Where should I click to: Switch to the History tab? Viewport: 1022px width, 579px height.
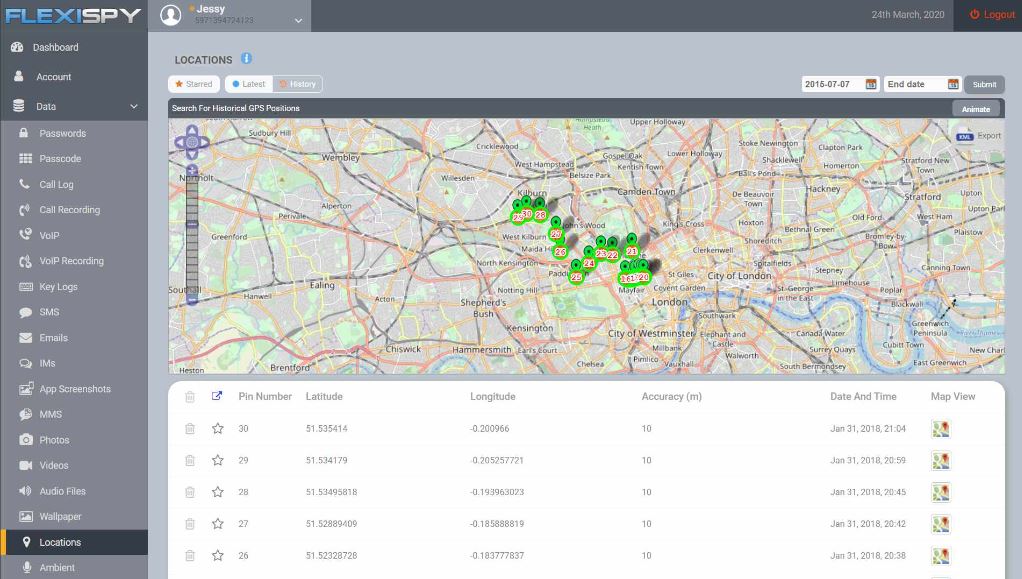298,84
